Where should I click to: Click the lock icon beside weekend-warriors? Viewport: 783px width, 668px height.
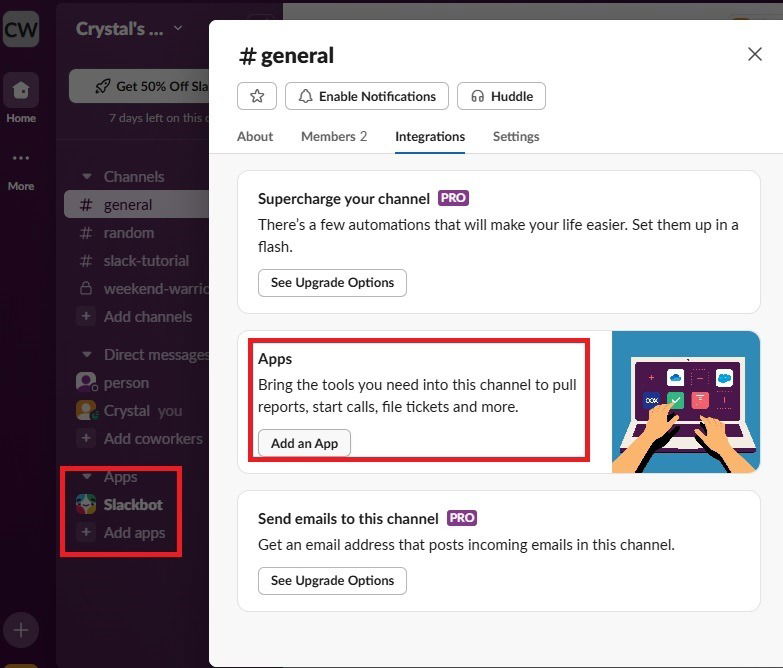click(x=86, y=288)
